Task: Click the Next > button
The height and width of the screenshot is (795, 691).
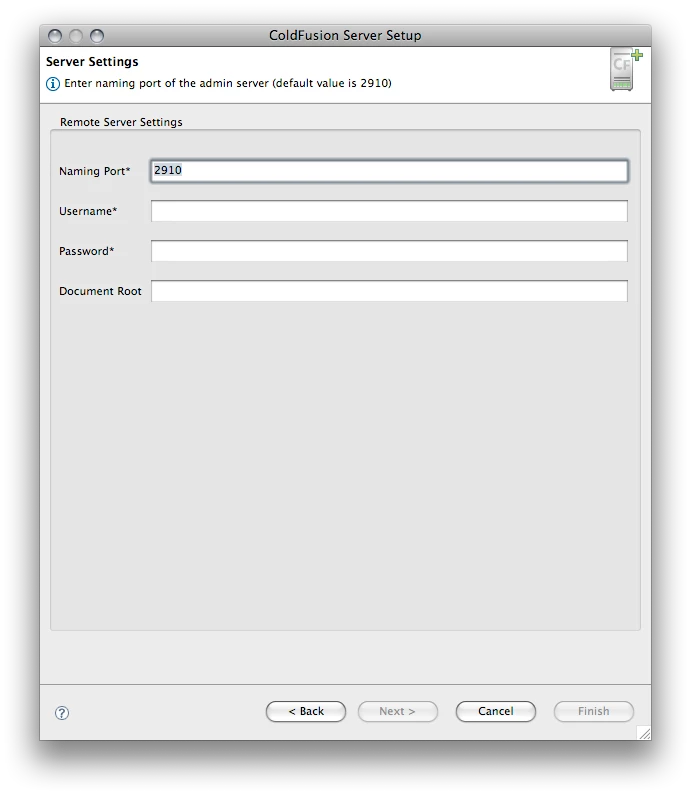Action: click(397, 711)
